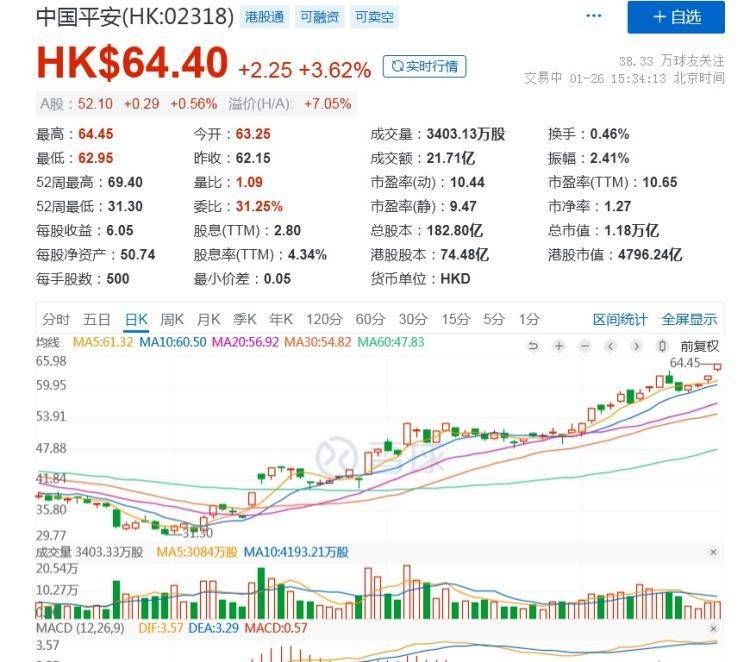Click the MA5:61.32 moving average label
750x662 pixels.
(102, 342)
